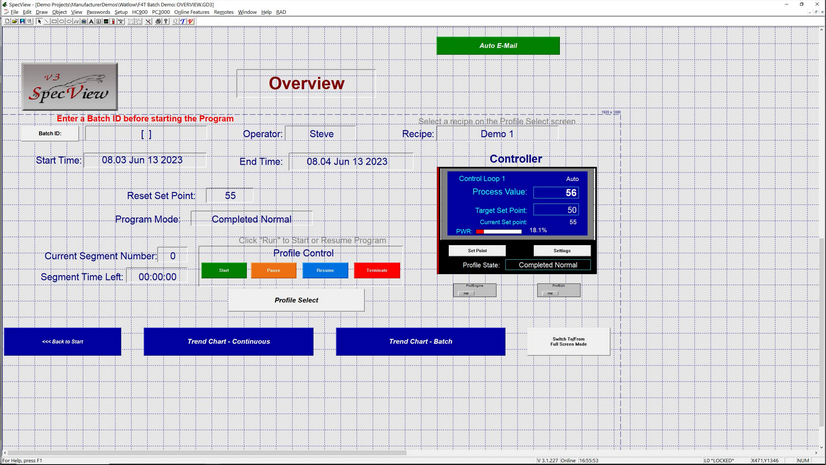Click the PWR power level bar

498,230
